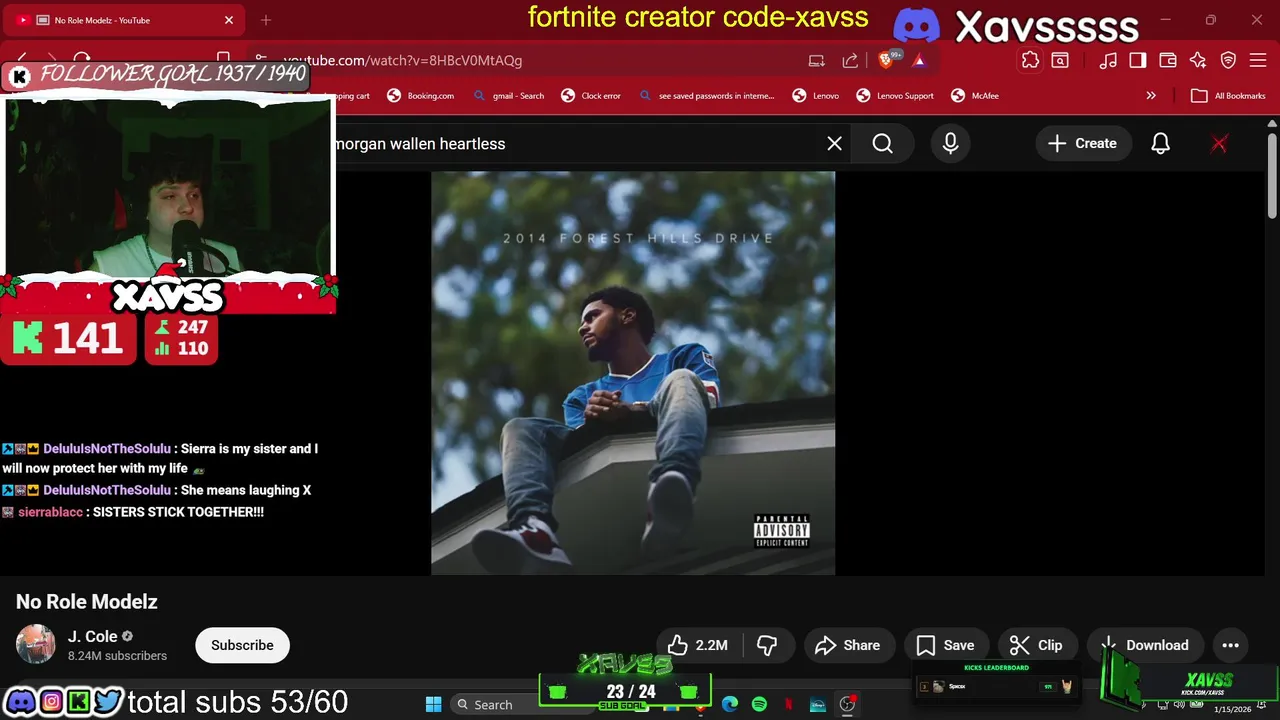
Task: Open Netflix from the taskbar
Action: 788,704
